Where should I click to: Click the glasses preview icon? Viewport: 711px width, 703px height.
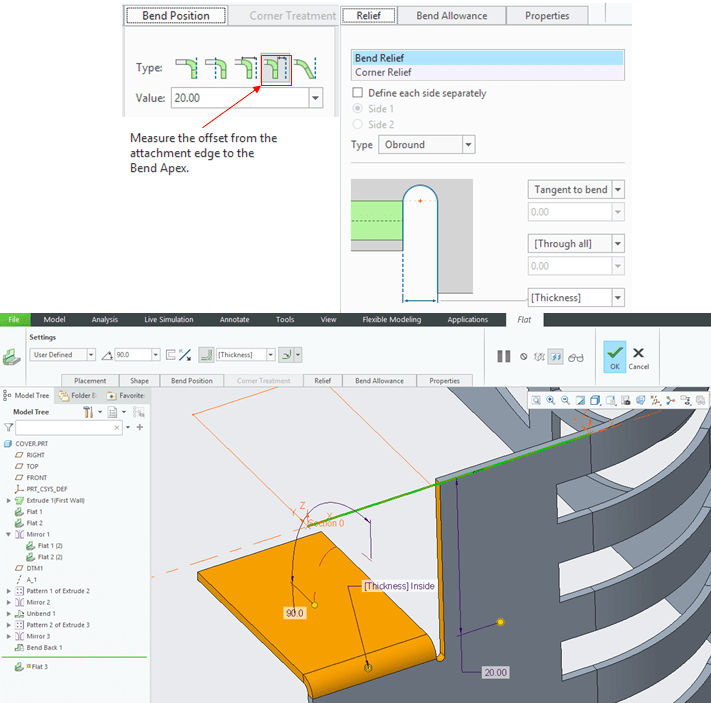(x=576, y=355)
